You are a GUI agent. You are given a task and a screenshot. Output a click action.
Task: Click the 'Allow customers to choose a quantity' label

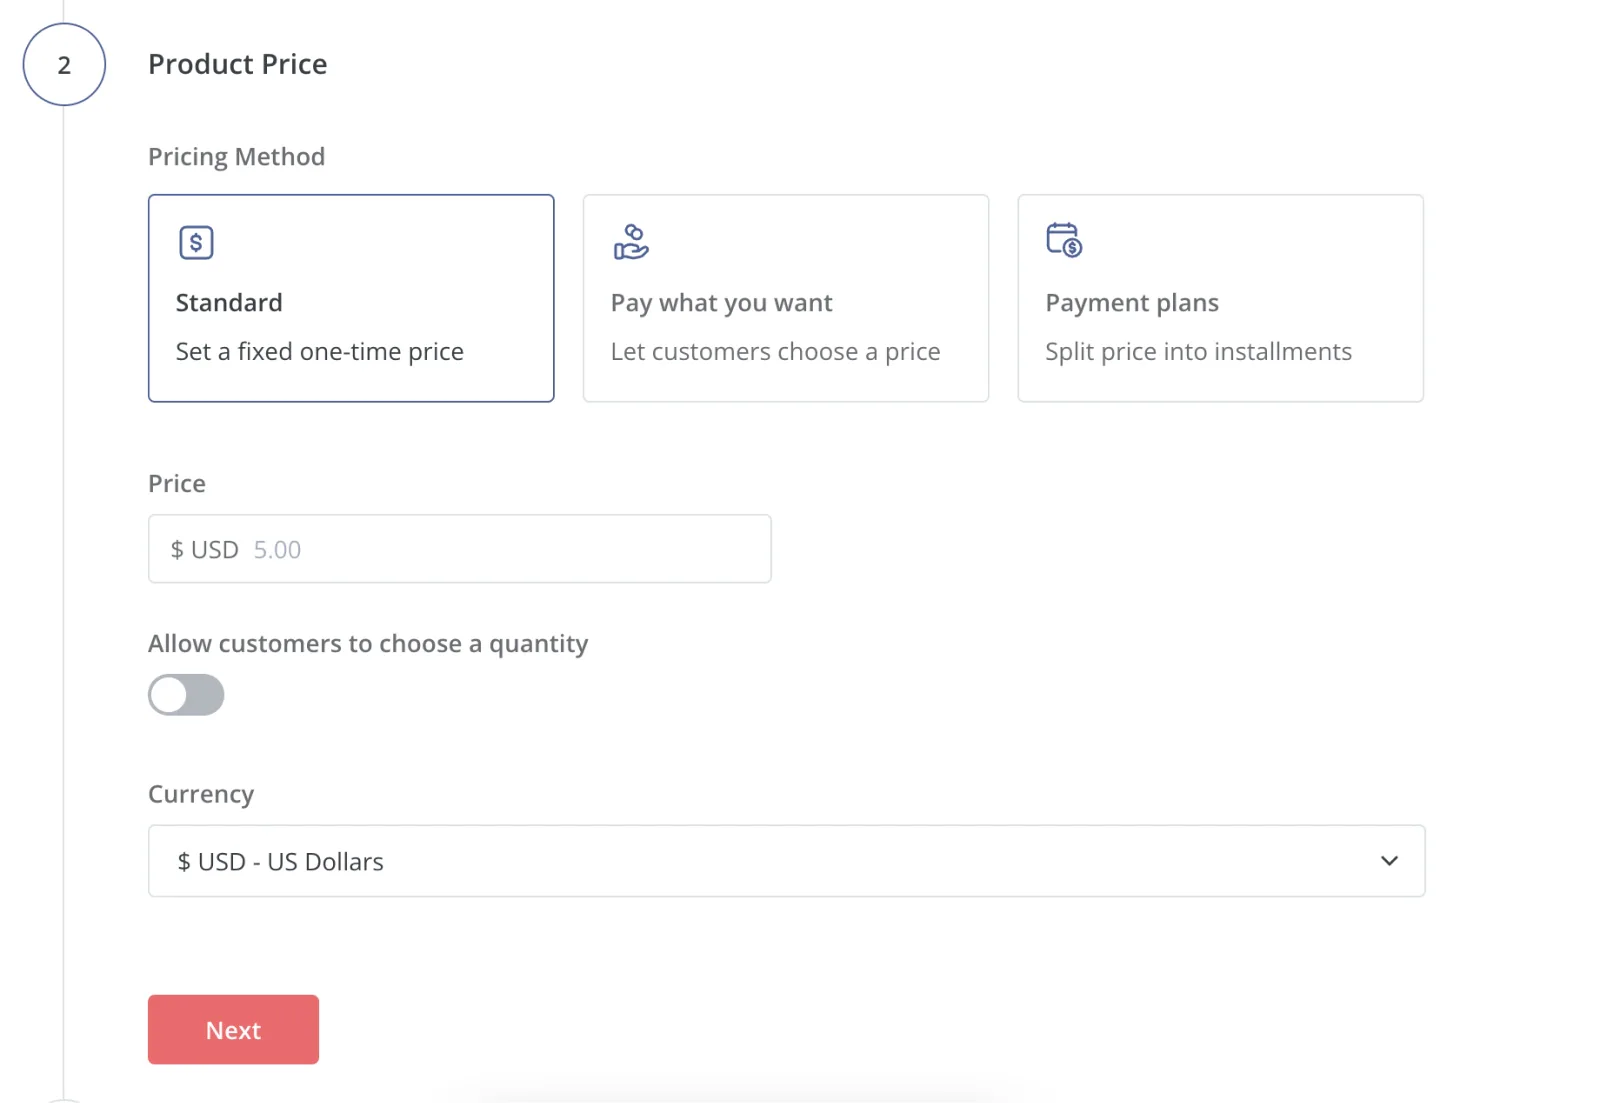click(367, 644)
